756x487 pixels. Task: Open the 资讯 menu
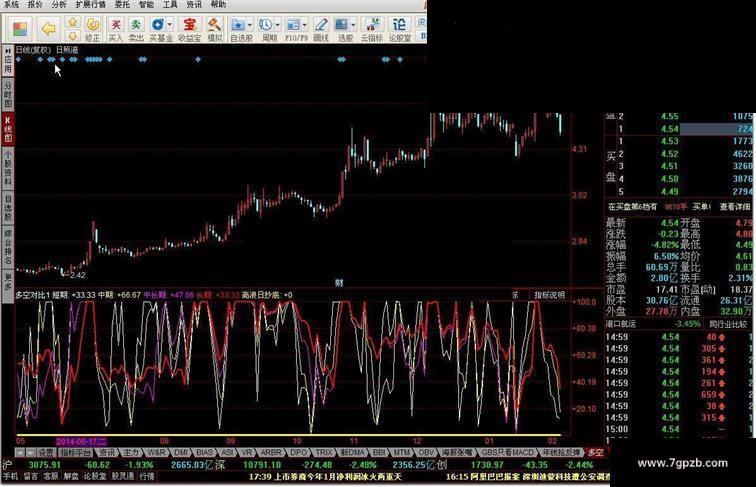pyautogui.click(x=194, y=4)
